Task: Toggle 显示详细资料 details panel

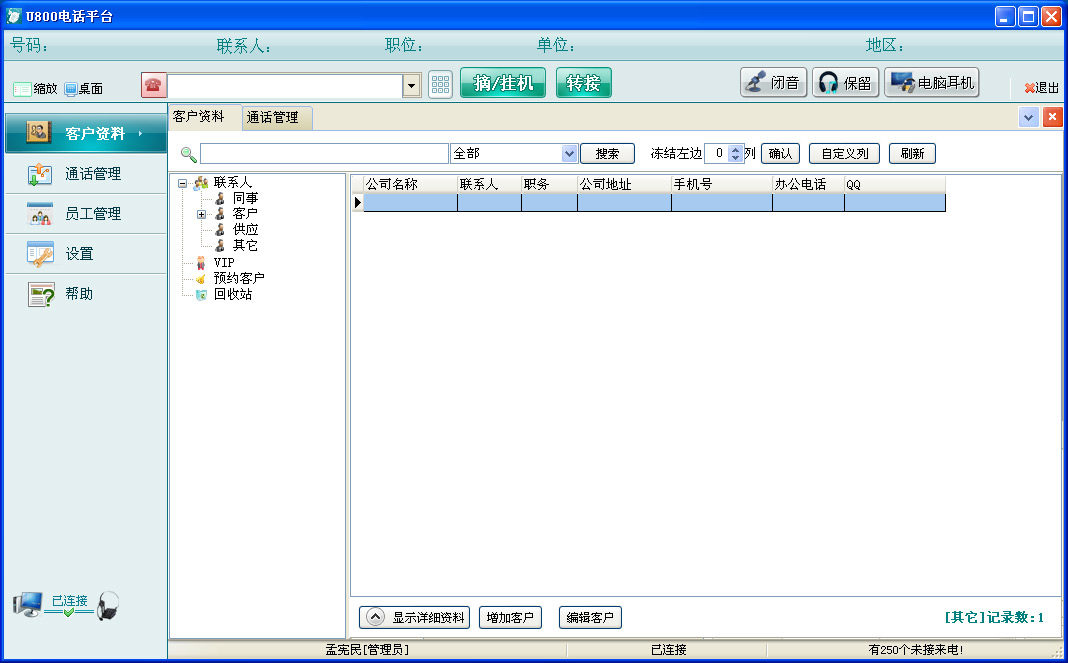Action: point(414,617)
